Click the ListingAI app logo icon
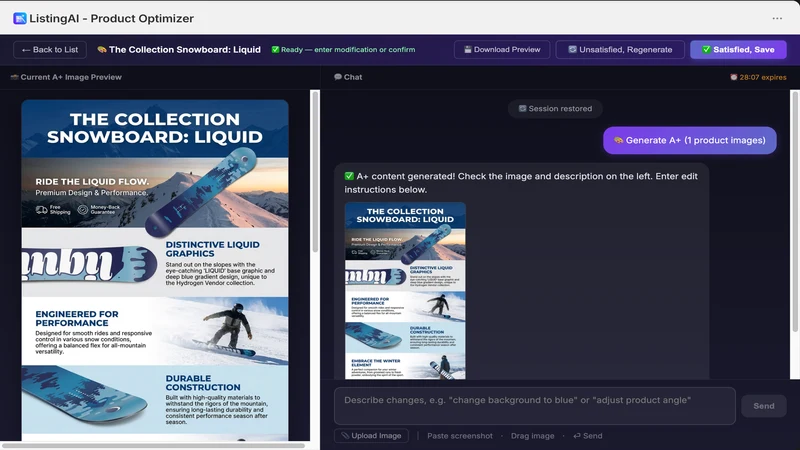Viewport: 800px width, 450px height. [x=20, y=18]
